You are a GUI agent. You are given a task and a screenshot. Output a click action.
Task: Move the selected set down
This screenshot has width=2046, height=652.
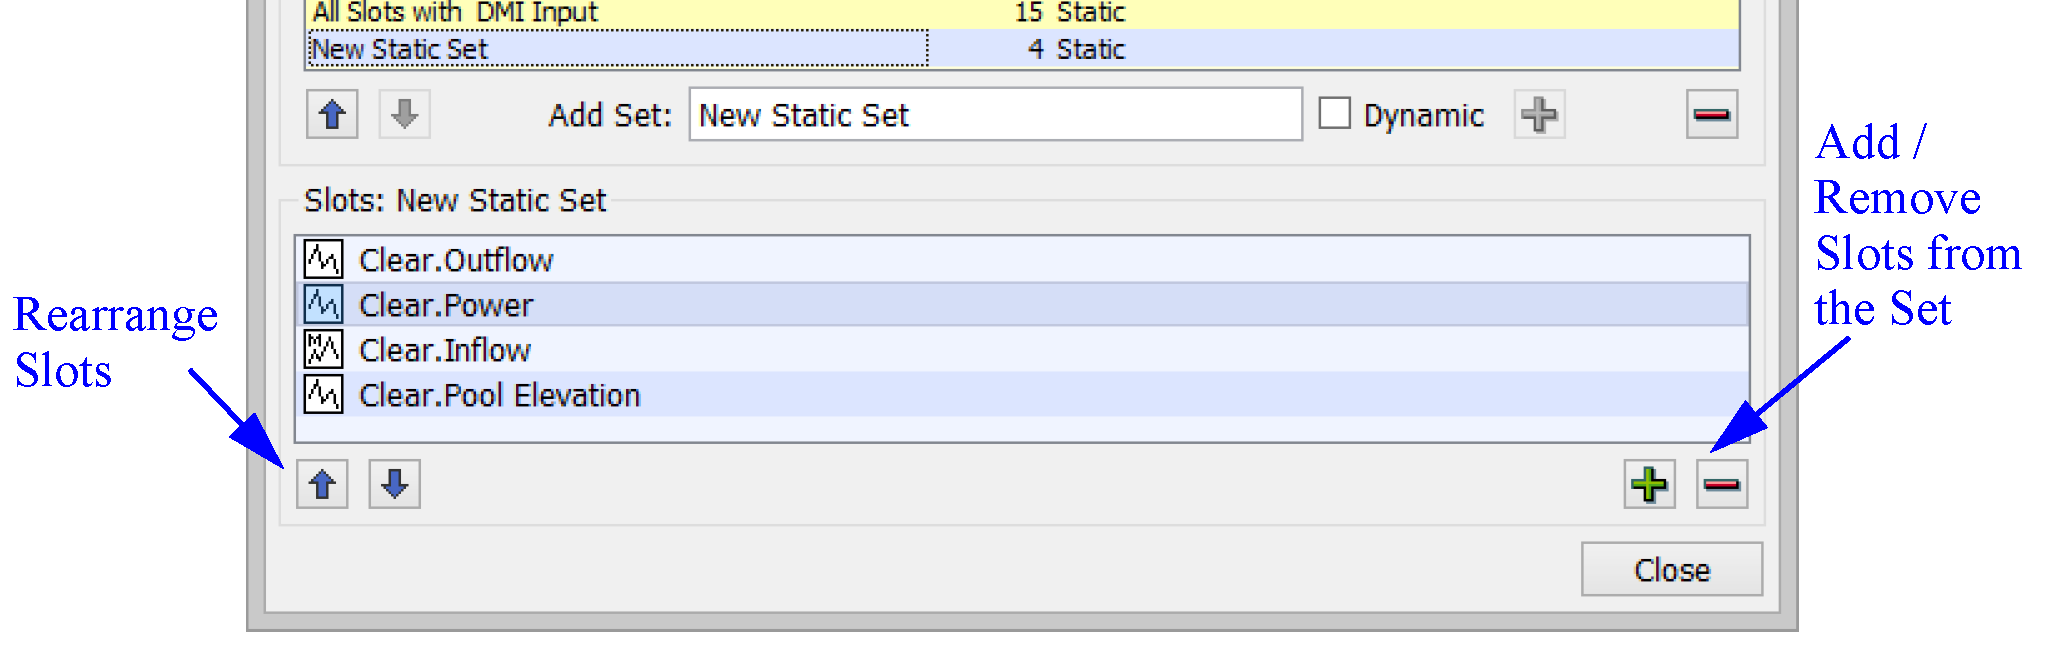(404, 115)
